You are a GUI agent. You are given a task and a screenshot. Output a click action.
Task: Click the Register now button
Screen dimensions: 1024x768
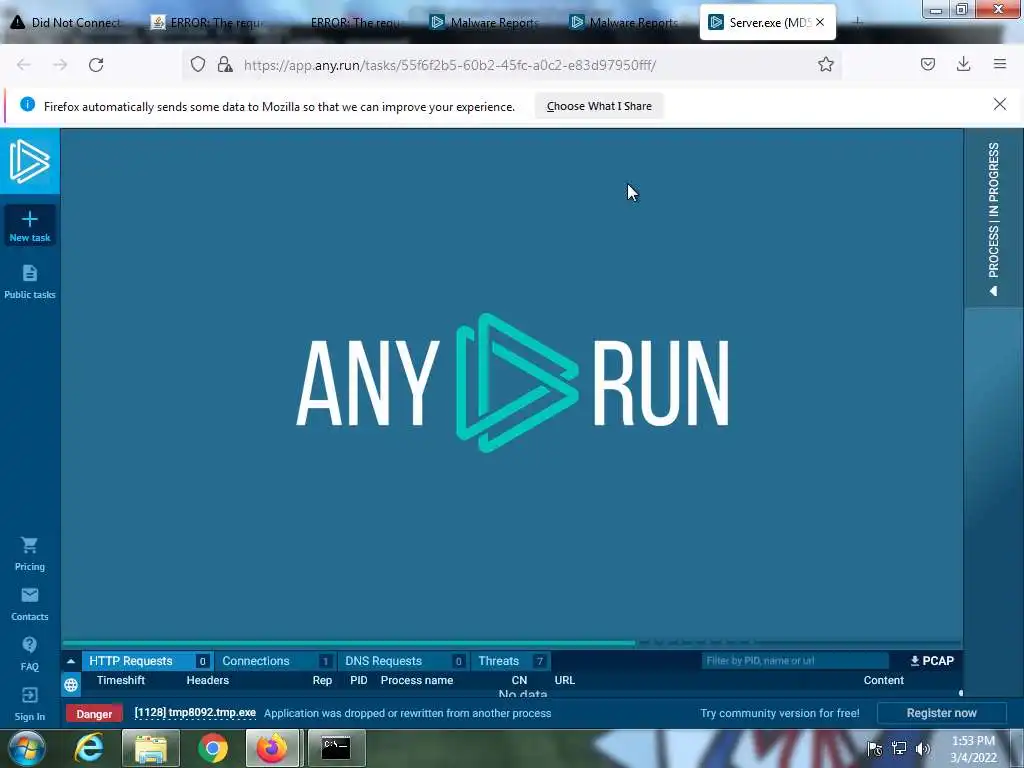(941, 713)
